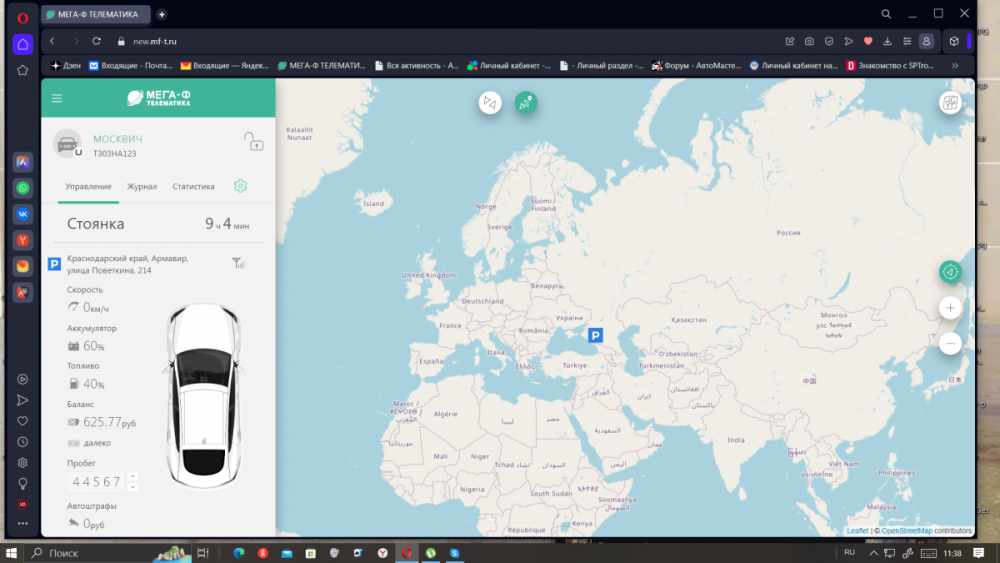Open the map layers selector button

click(950, 102)
